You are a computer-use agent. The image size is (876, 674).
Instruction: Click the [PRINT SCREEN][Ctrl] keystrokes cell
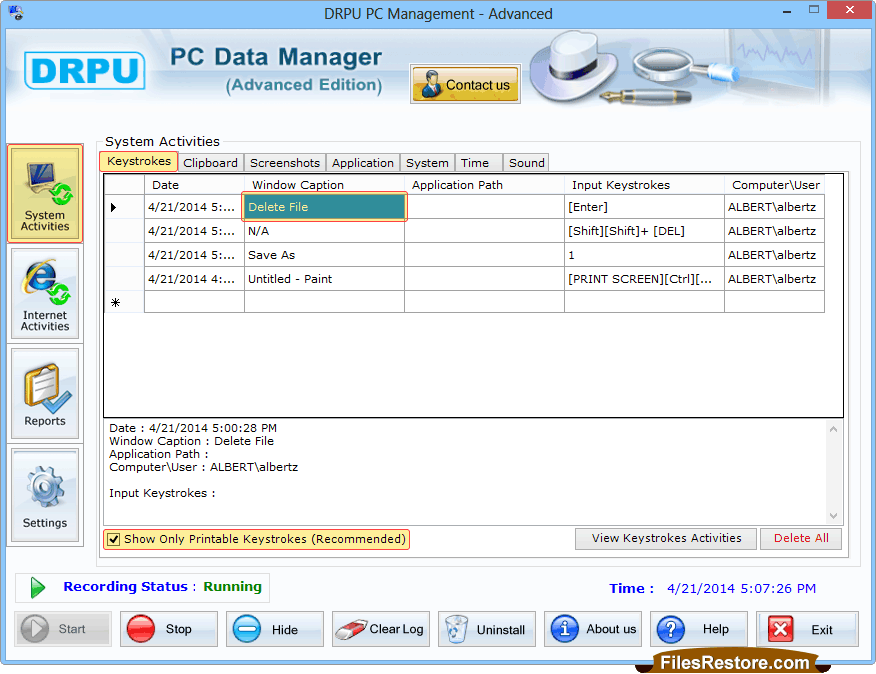click(644, 279)
